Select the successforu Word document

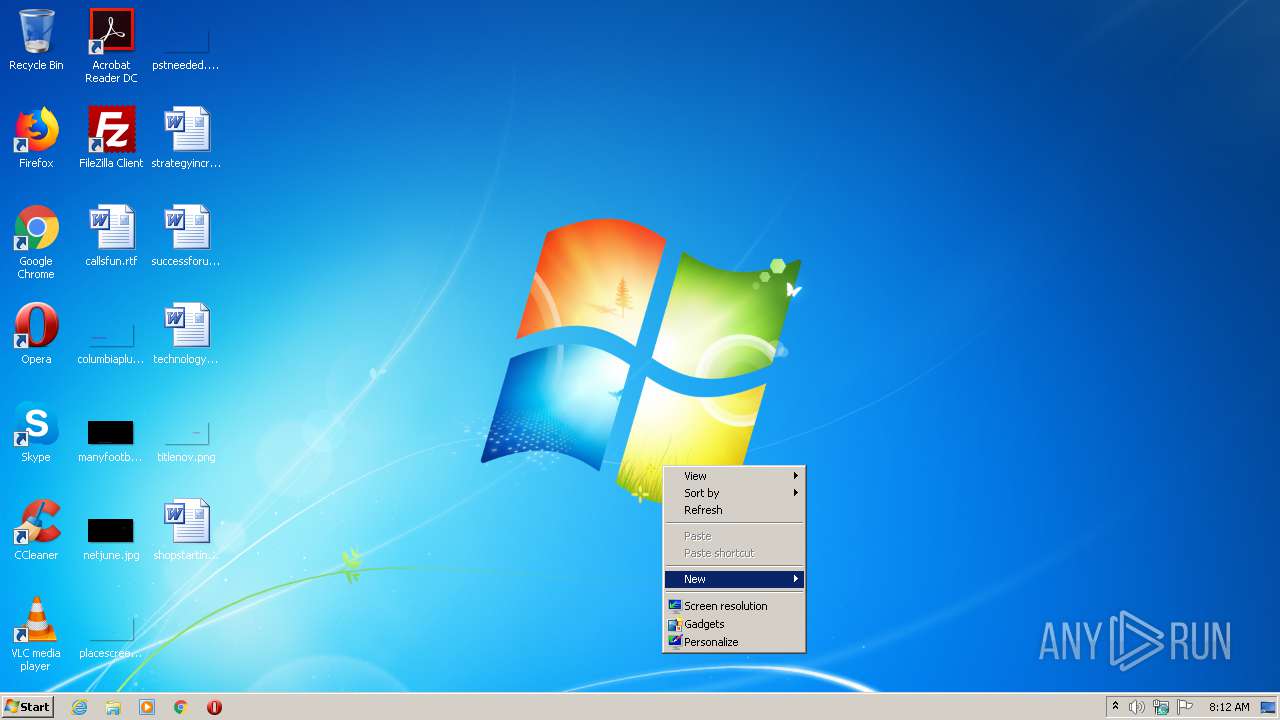186,236
